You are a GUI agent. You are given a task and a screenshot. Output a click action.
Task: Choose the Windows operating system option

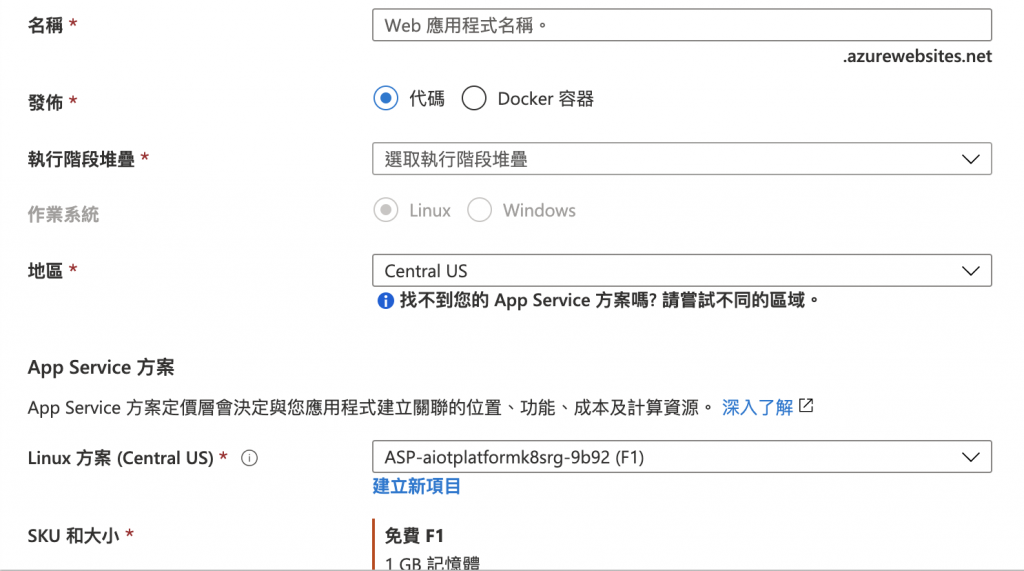(479, 210)
